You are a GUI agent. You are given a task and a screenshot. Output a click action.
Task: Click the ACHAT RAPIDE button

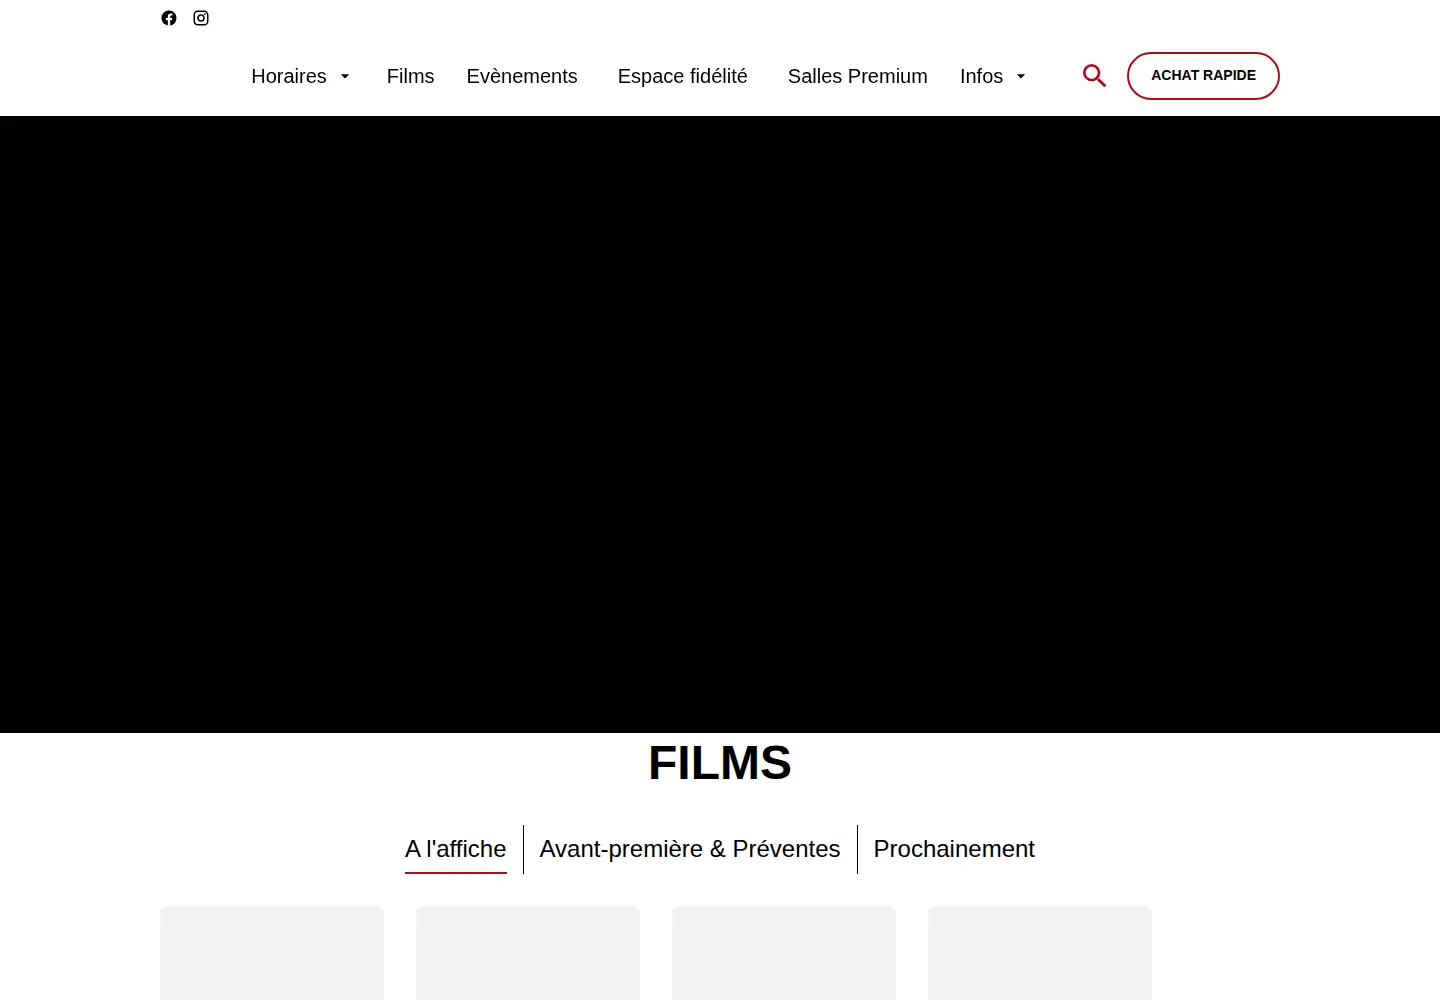[x=1203, y=76]
